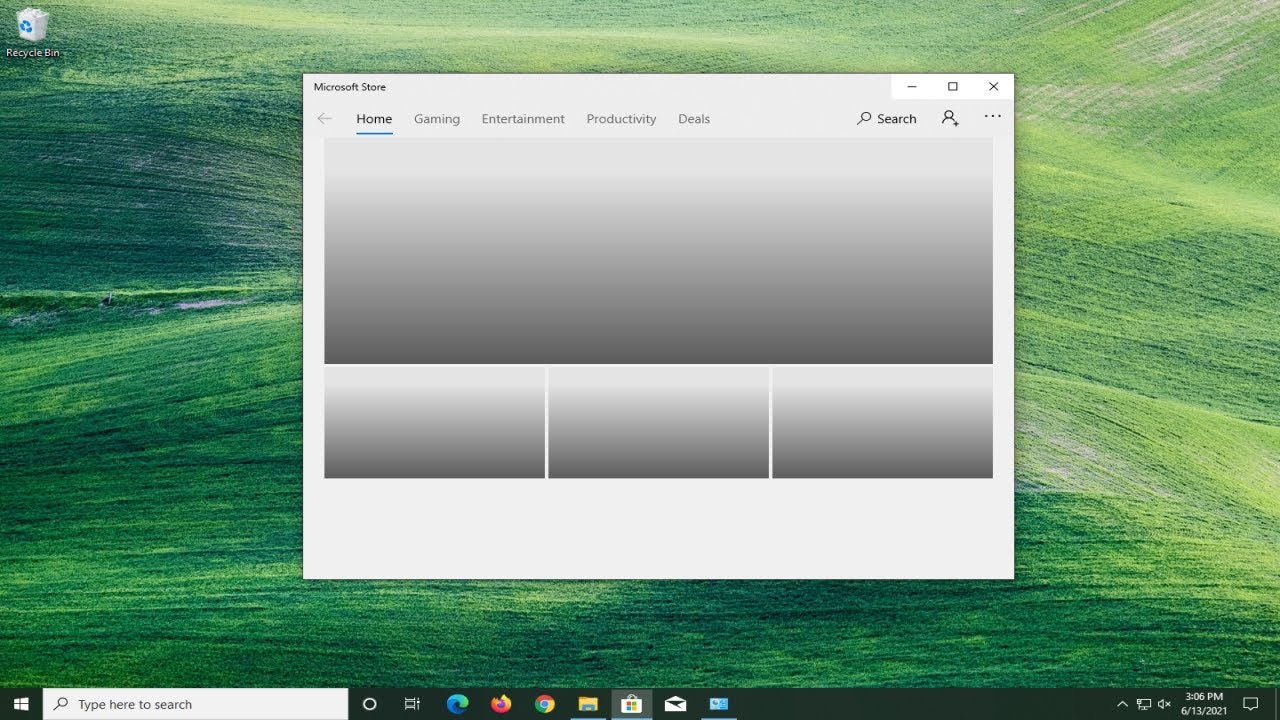The width and height of the screenshot is (1280, 720).
Task: Open Task View on the taskbar
Action: tap(412, 704)
